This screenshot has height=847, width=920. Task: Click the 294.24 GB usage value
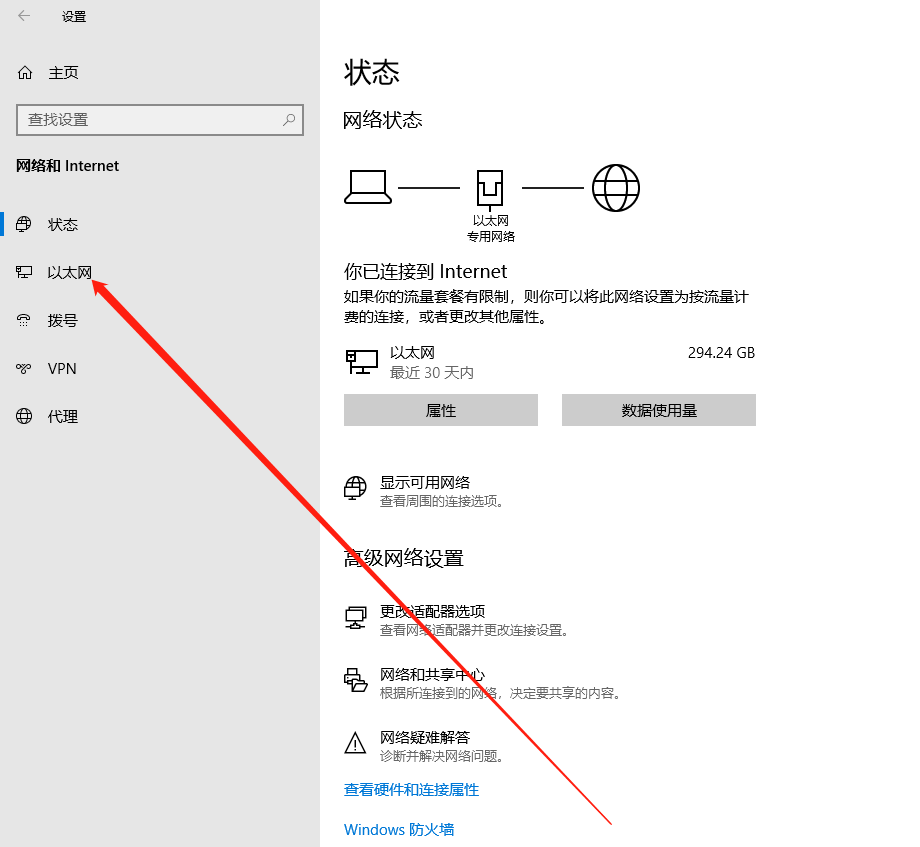click(x=721, y=353)
